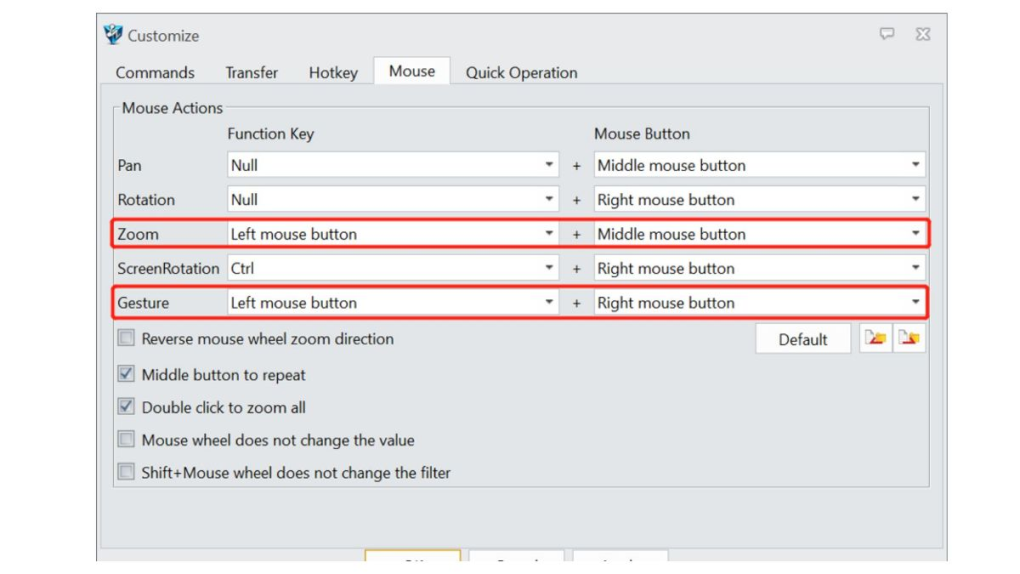
Task: Click the export mouse settings folder icon
Action: 909,338
